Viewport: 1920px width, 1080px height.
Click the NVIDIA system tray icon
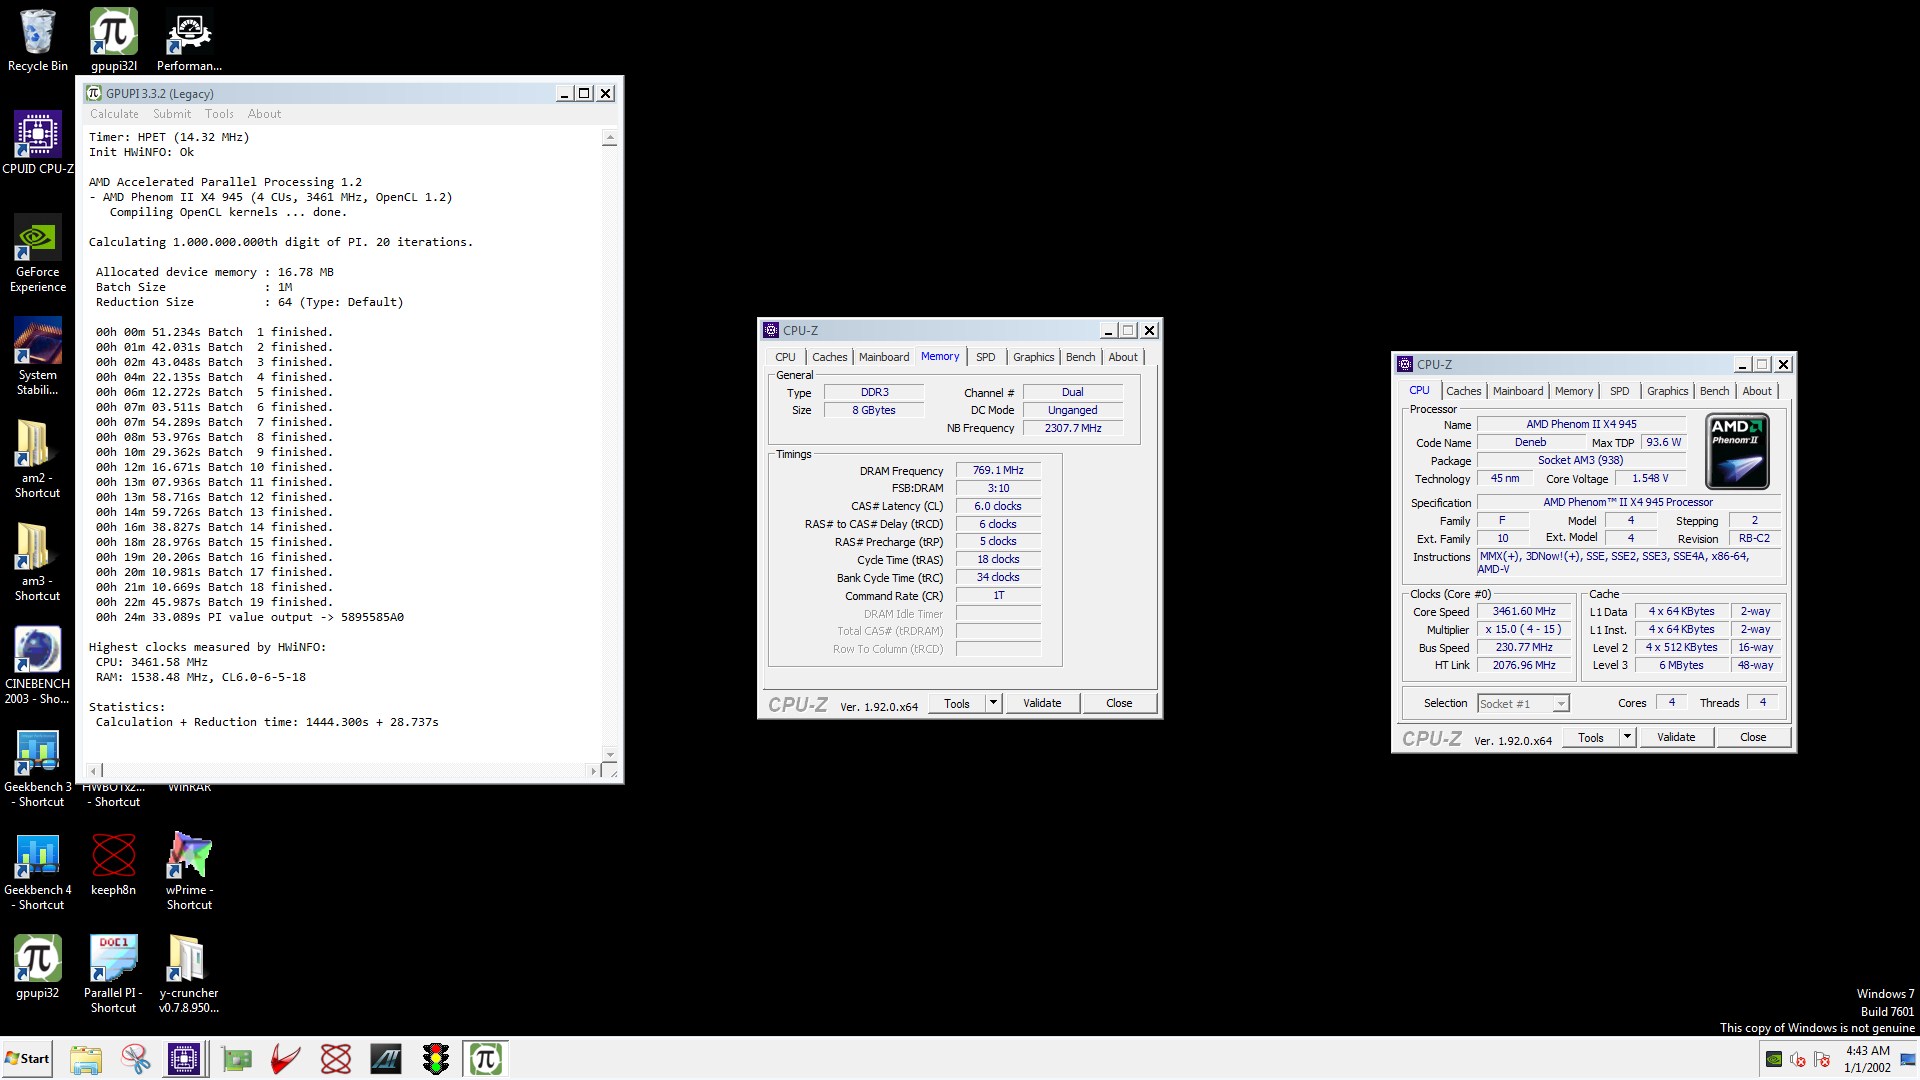[1774, 1059]
